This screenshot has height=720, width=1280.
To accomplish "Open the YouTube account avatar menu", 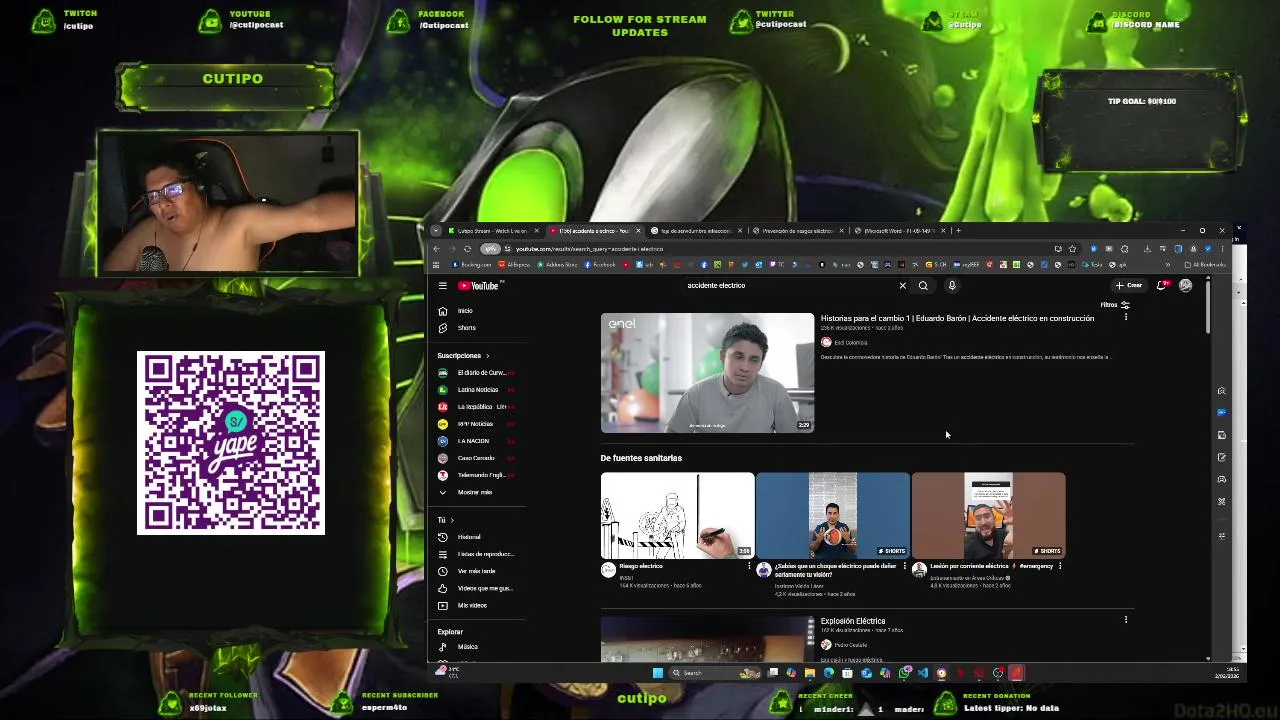I will click(x=1185, y=286).
